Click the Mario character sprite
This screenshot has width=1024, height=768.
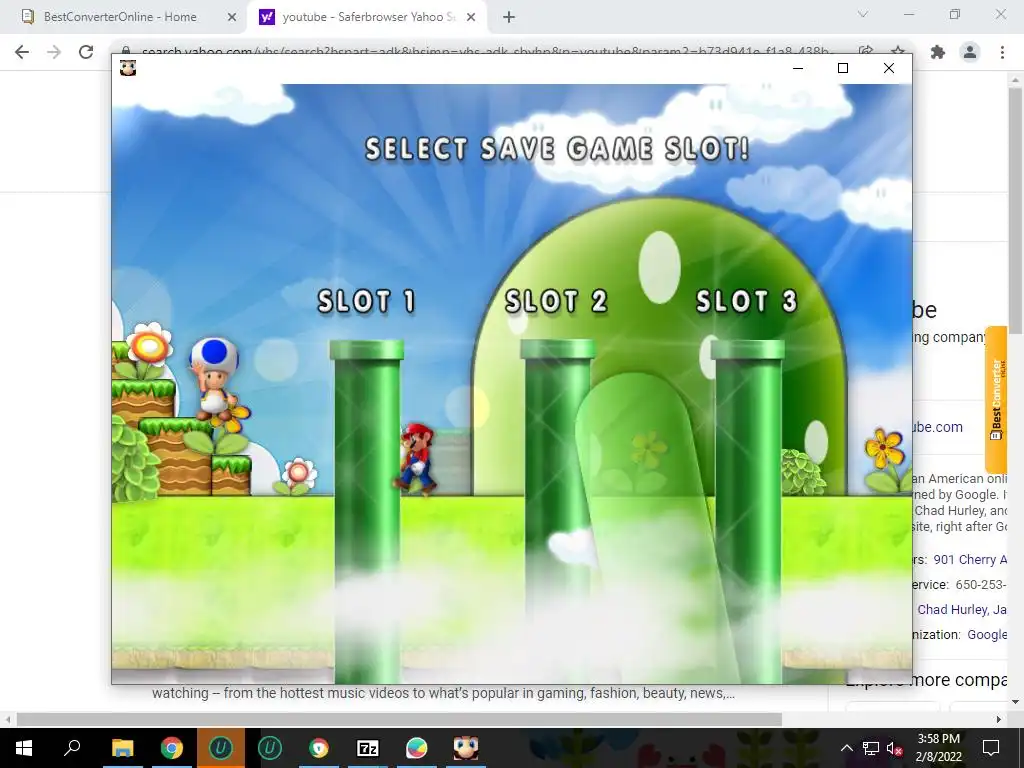(x=416, y=458)
